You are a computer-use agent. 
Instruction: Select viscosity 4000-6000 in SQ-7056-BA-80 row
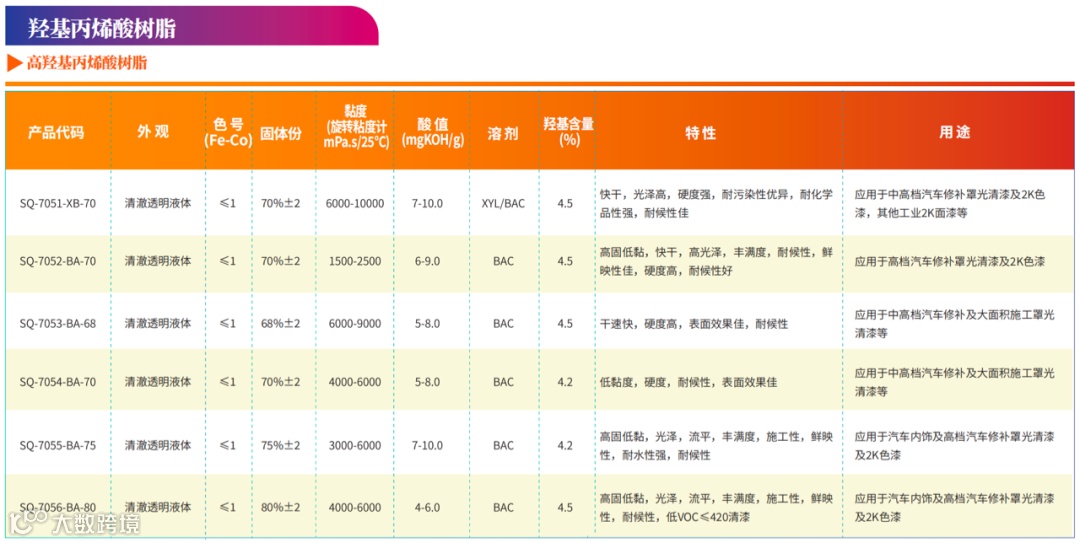tap(355, 508)
